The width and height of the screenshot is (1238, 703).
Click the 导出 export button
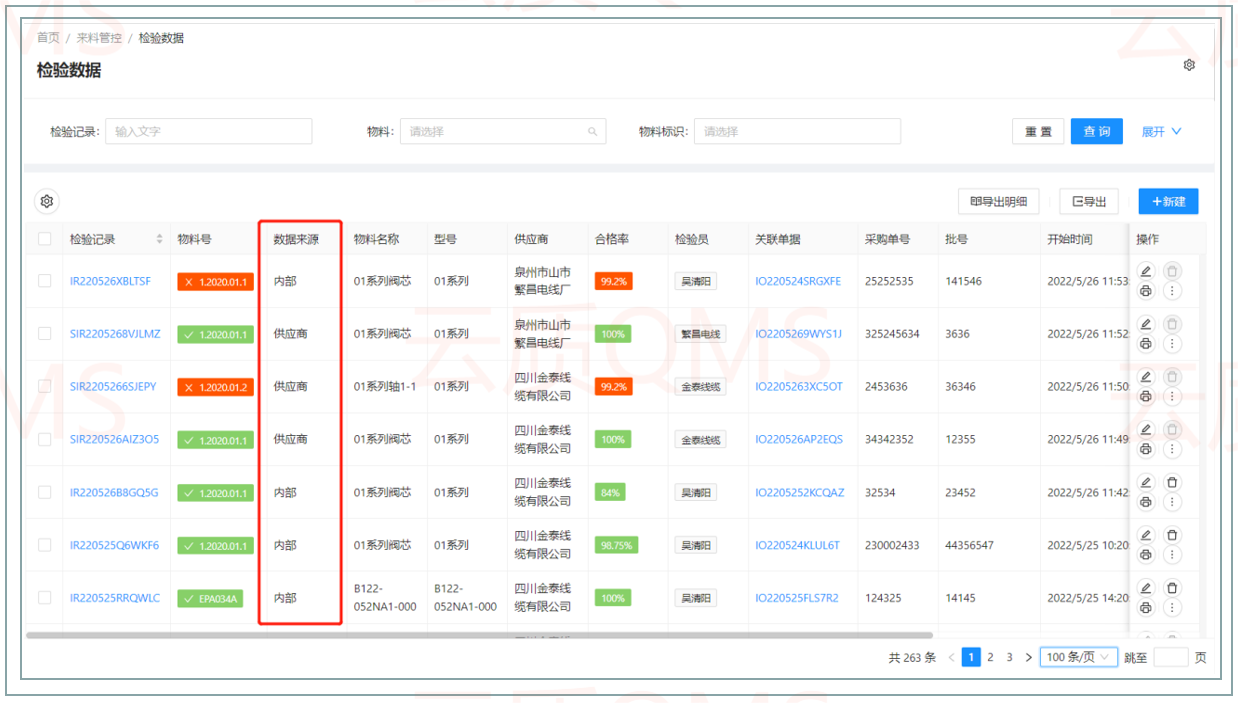(x=1089, y=201)
